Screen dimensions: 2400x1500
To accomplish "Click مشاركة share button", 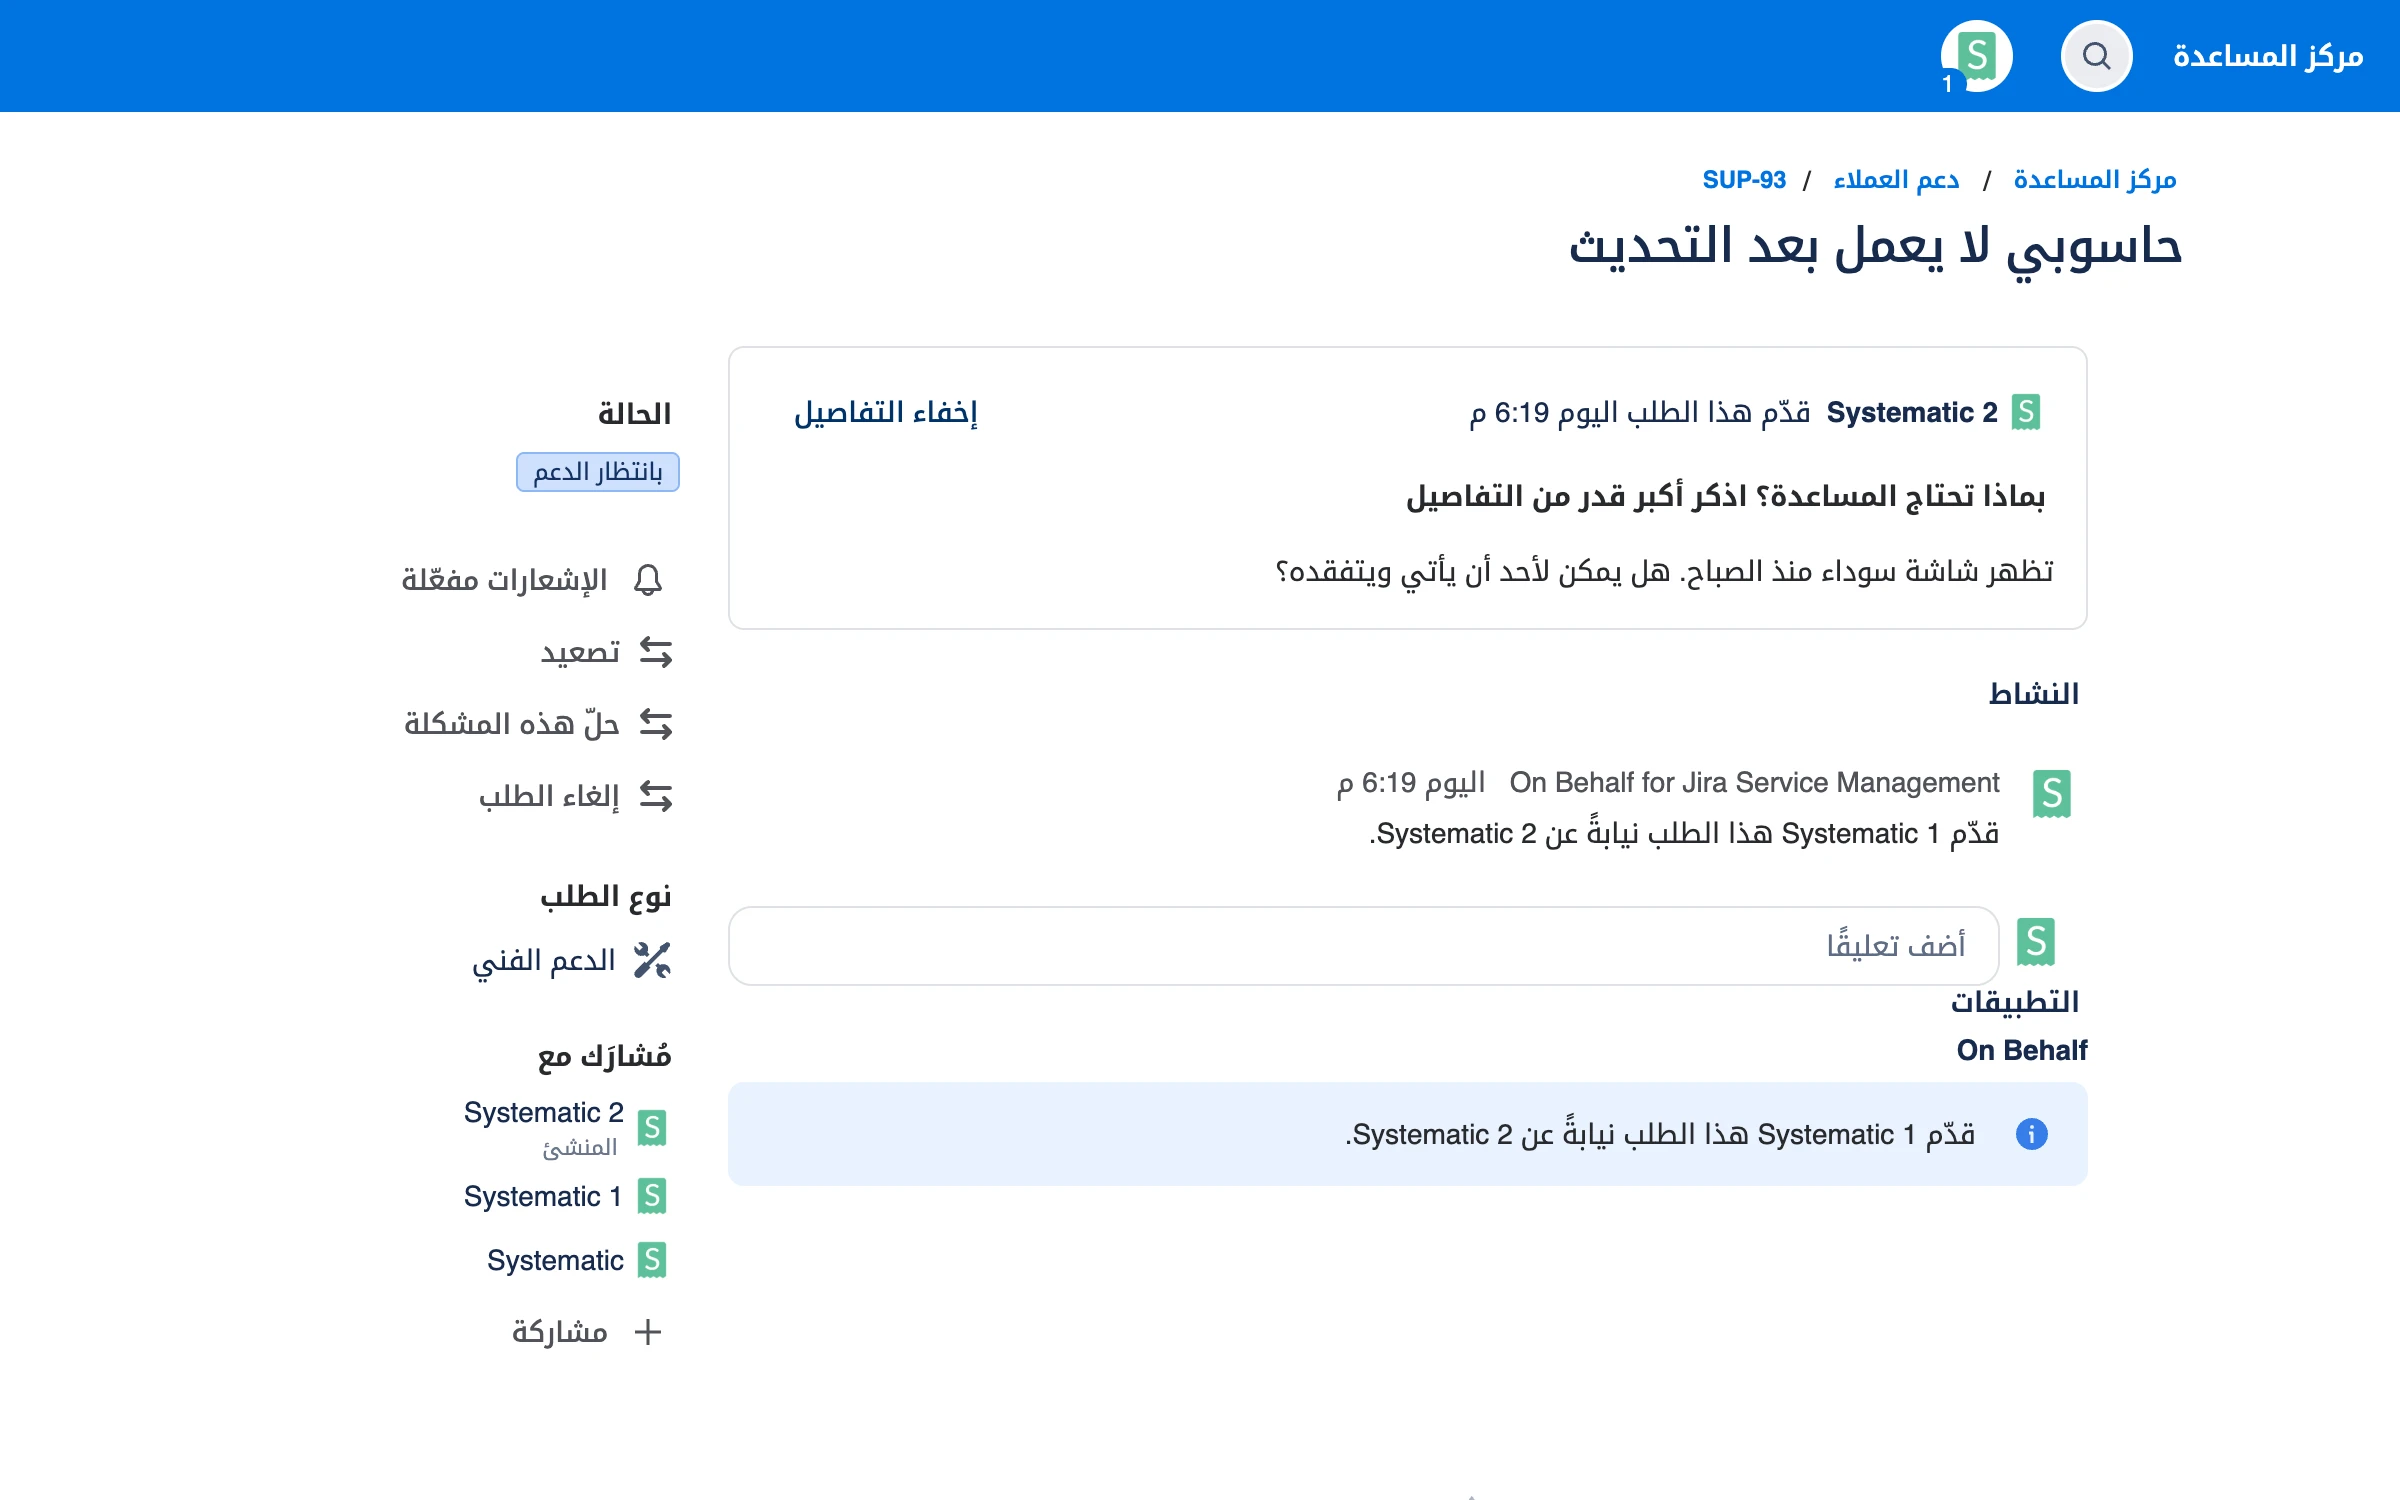I will (x=587, y=1332).
